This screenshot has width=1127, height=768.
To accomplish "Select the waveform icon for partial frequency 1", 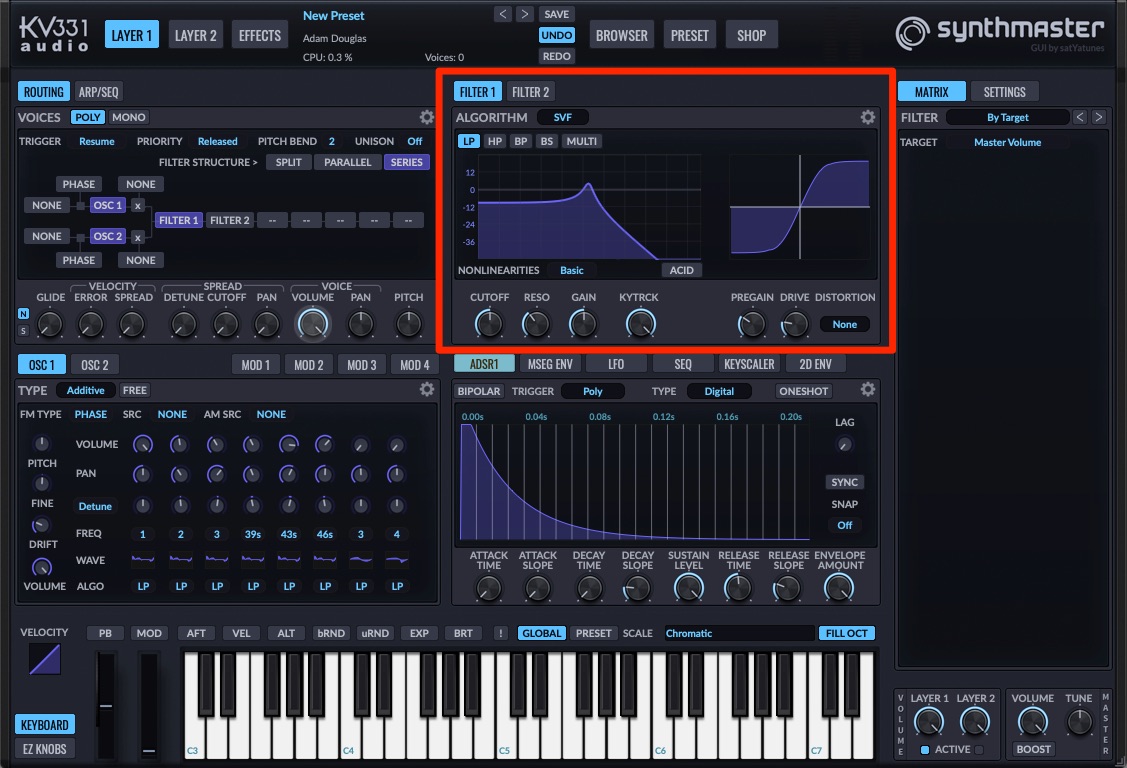I will [143, 559].
